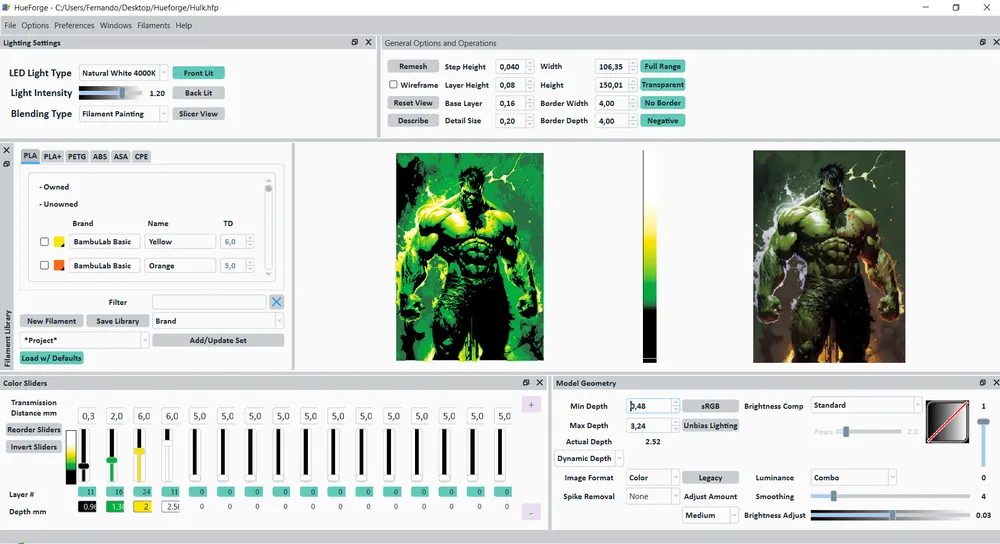Close the Filament Library panel
Screen dimensions: 1000x544
pyautogui.click(x=6, y=151)
